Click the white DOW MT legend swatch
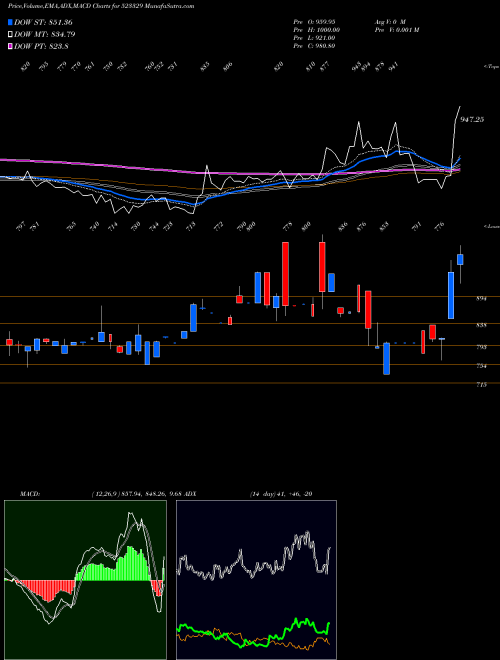500x660 pixels. (10, 35)
